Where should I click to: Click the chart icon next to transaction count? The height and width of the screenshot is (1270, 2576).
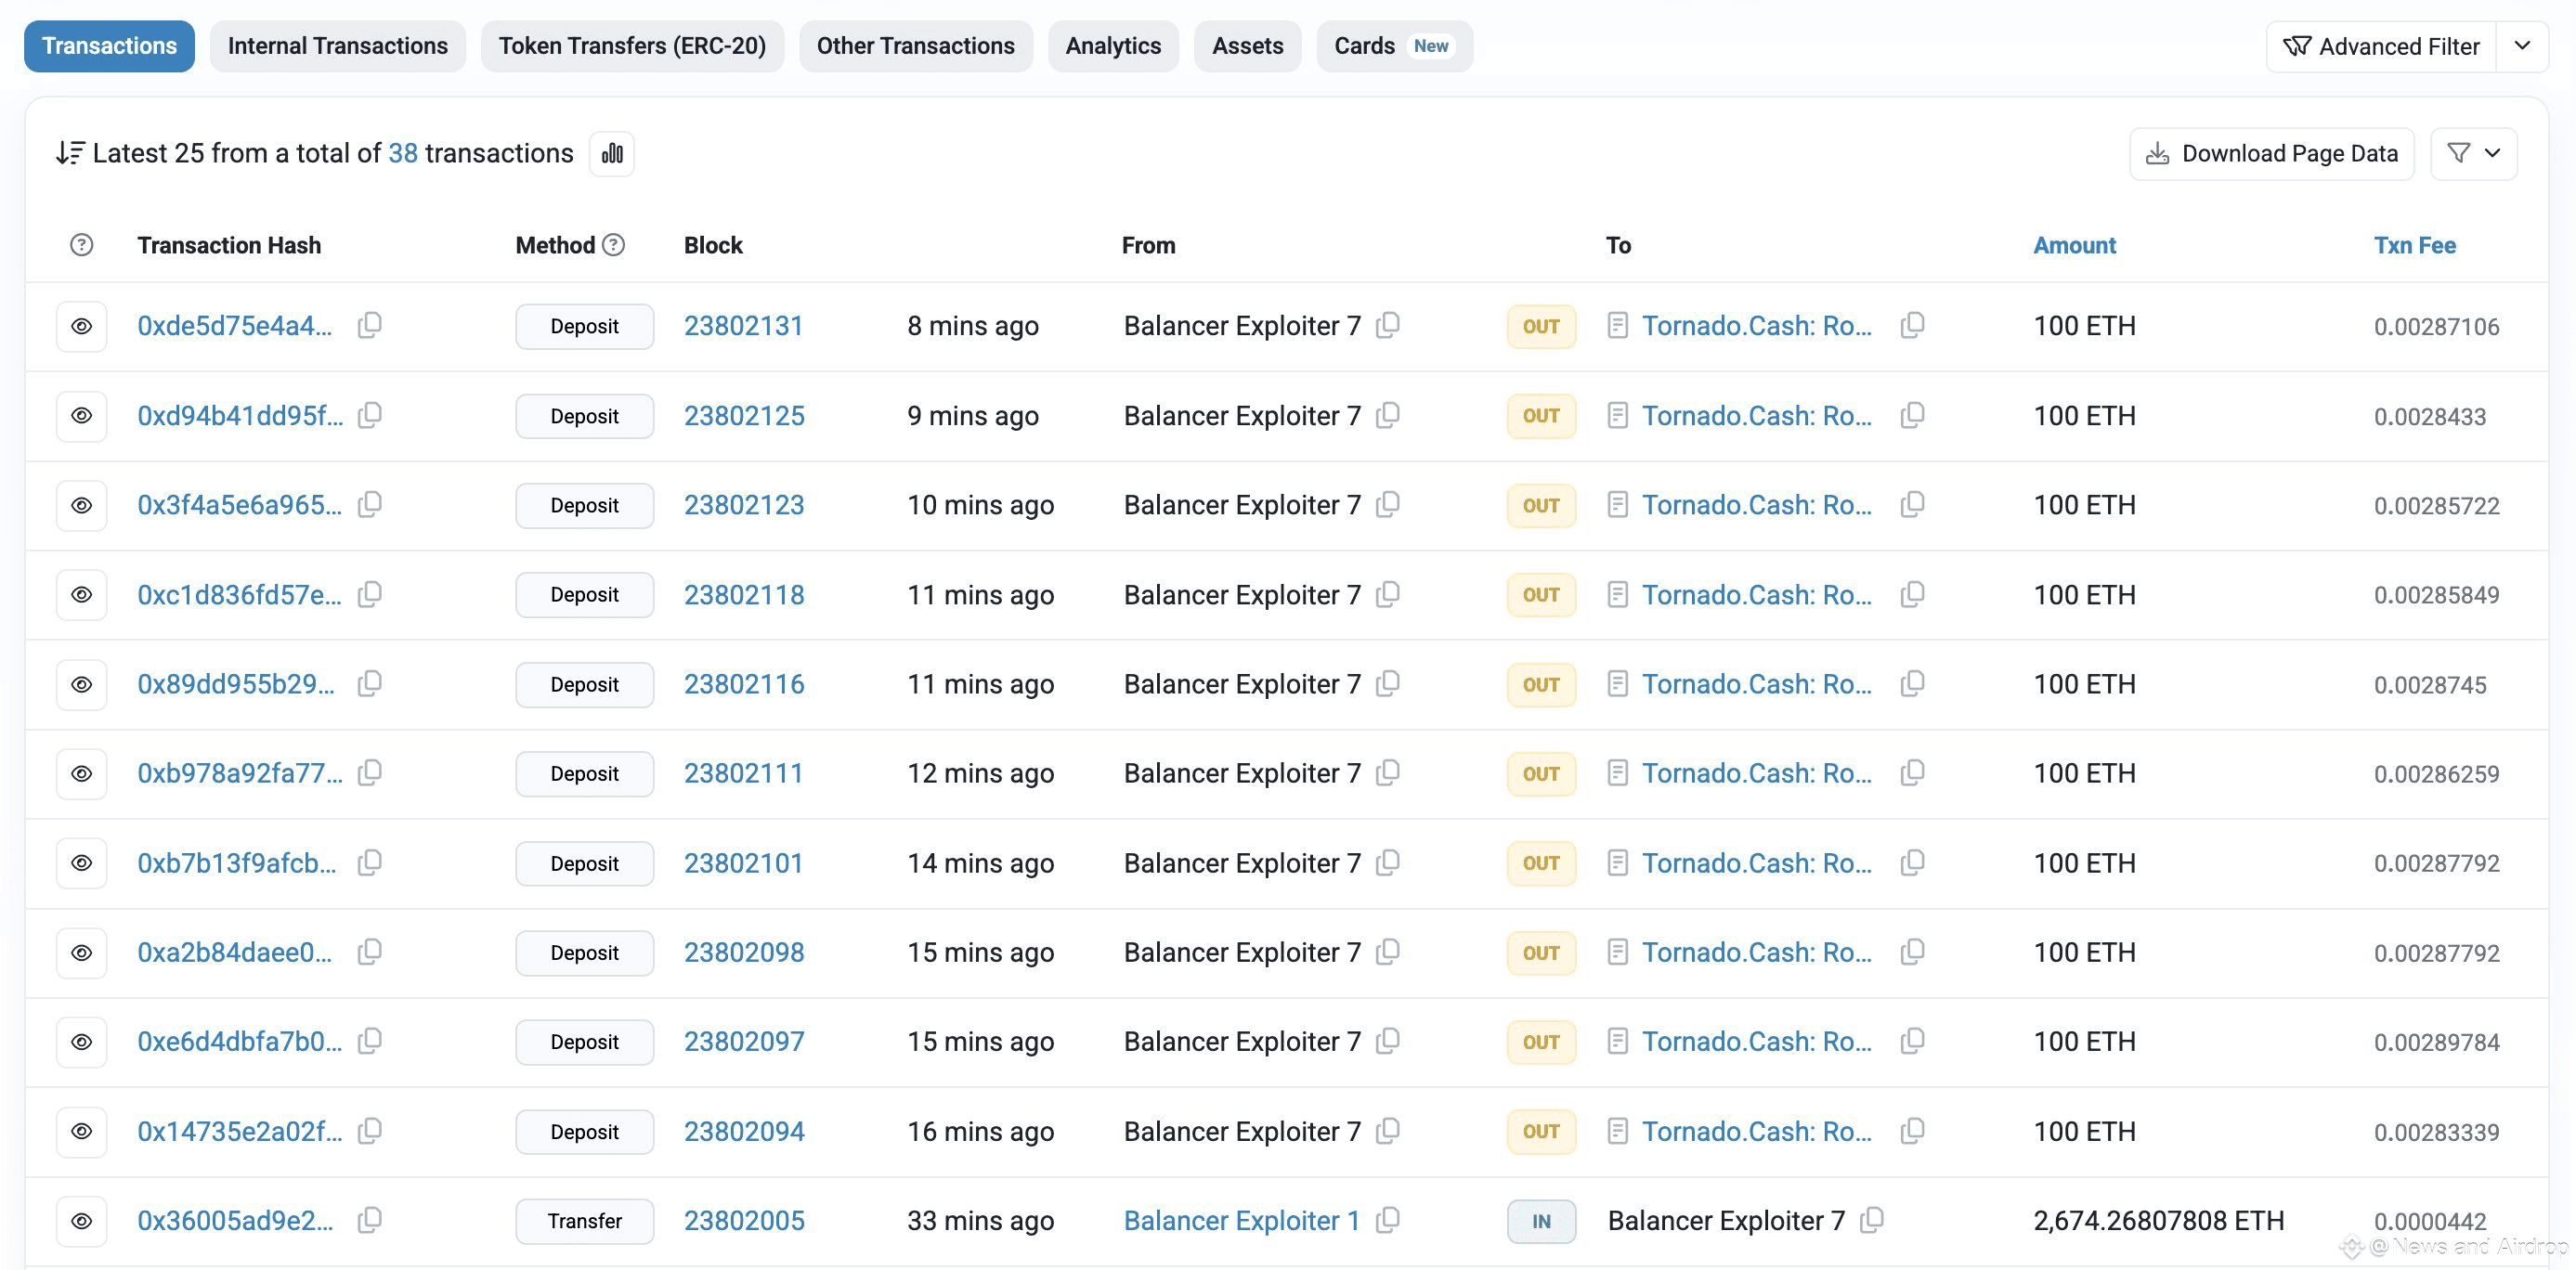click(612, 154)
